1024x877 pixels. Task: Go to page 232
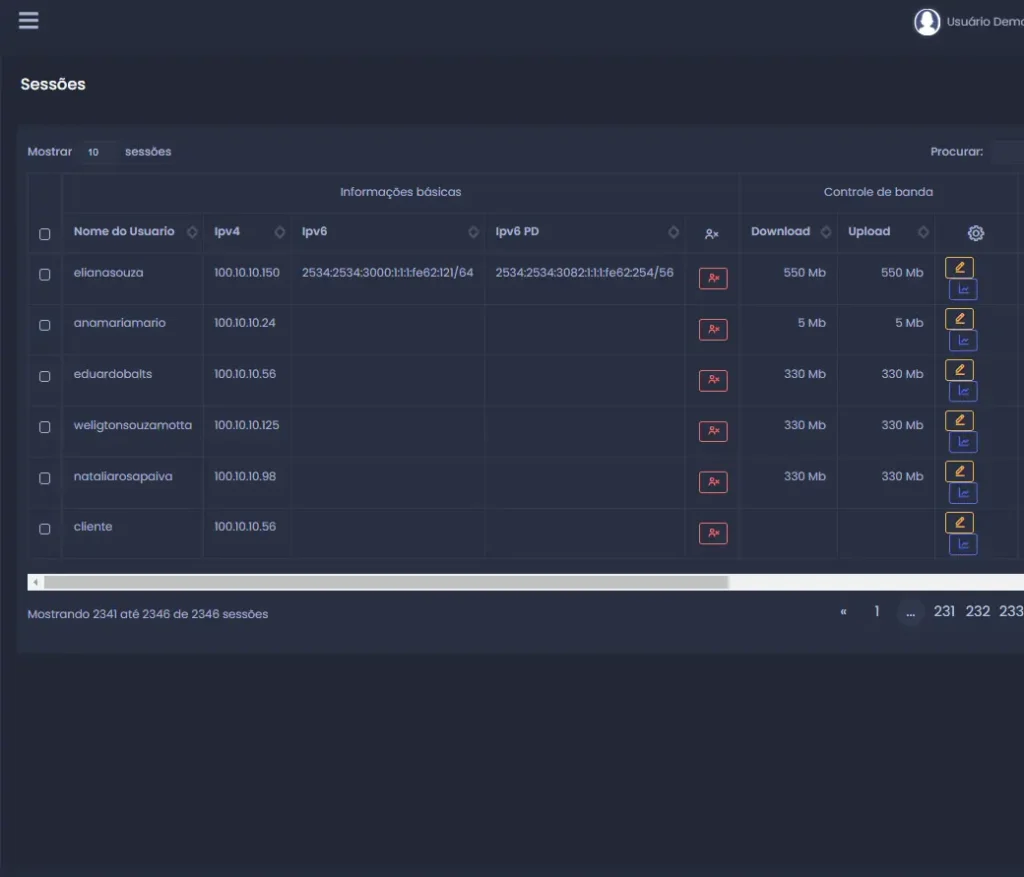click(978, 612)
